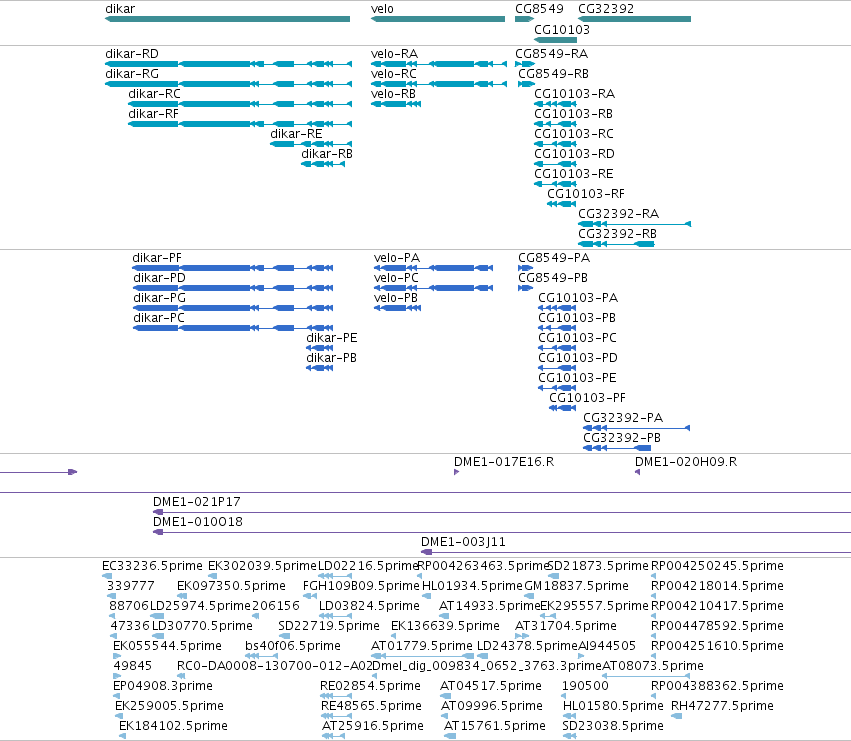Image resolution: width=851 pixels, height=741 pixels.
Task: Select the CG32392-PA protein feature
Action: click(x=637, y=428)
